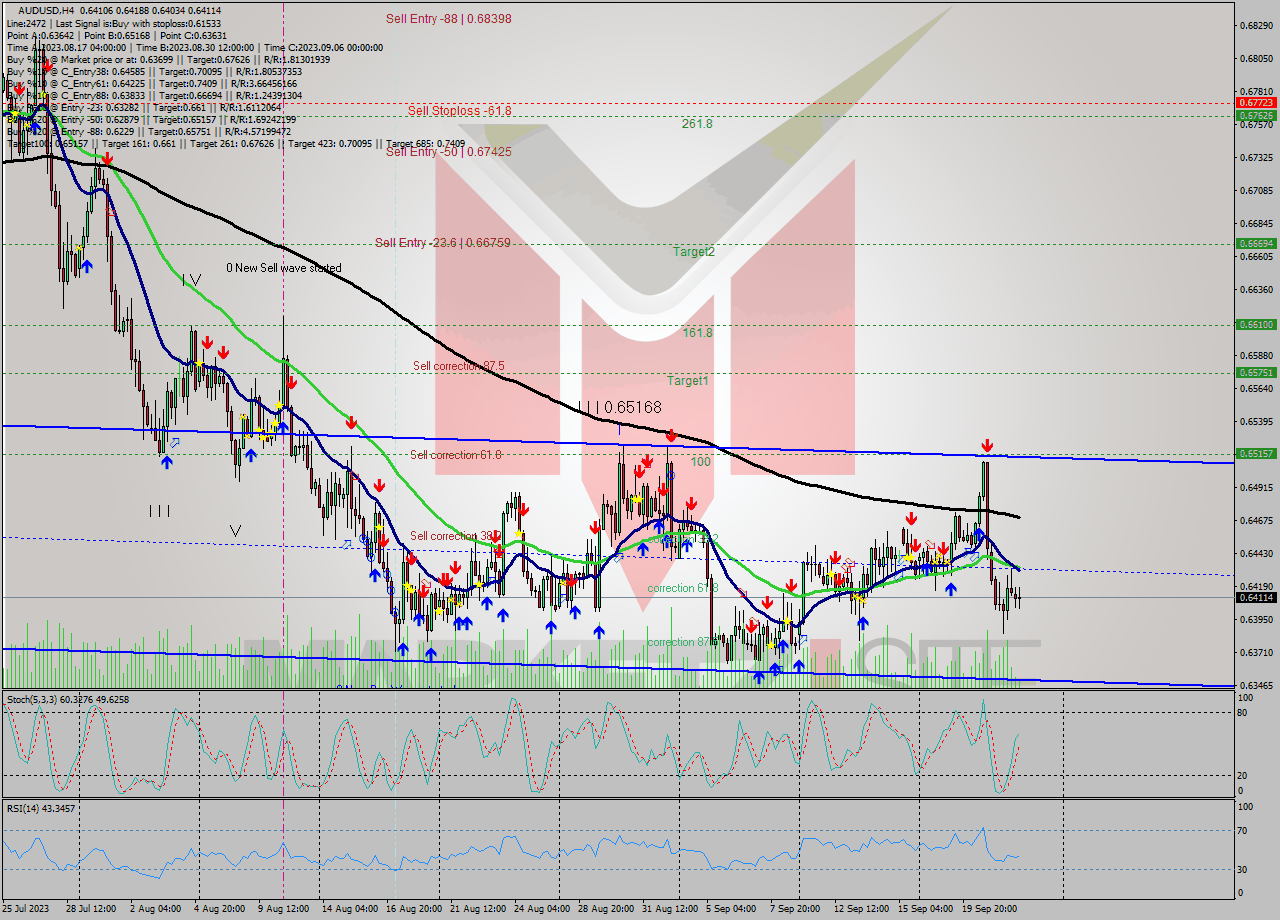Click the red 0.67723 price tag
The image size is (1280, 920).
(x=1257, y=101)
